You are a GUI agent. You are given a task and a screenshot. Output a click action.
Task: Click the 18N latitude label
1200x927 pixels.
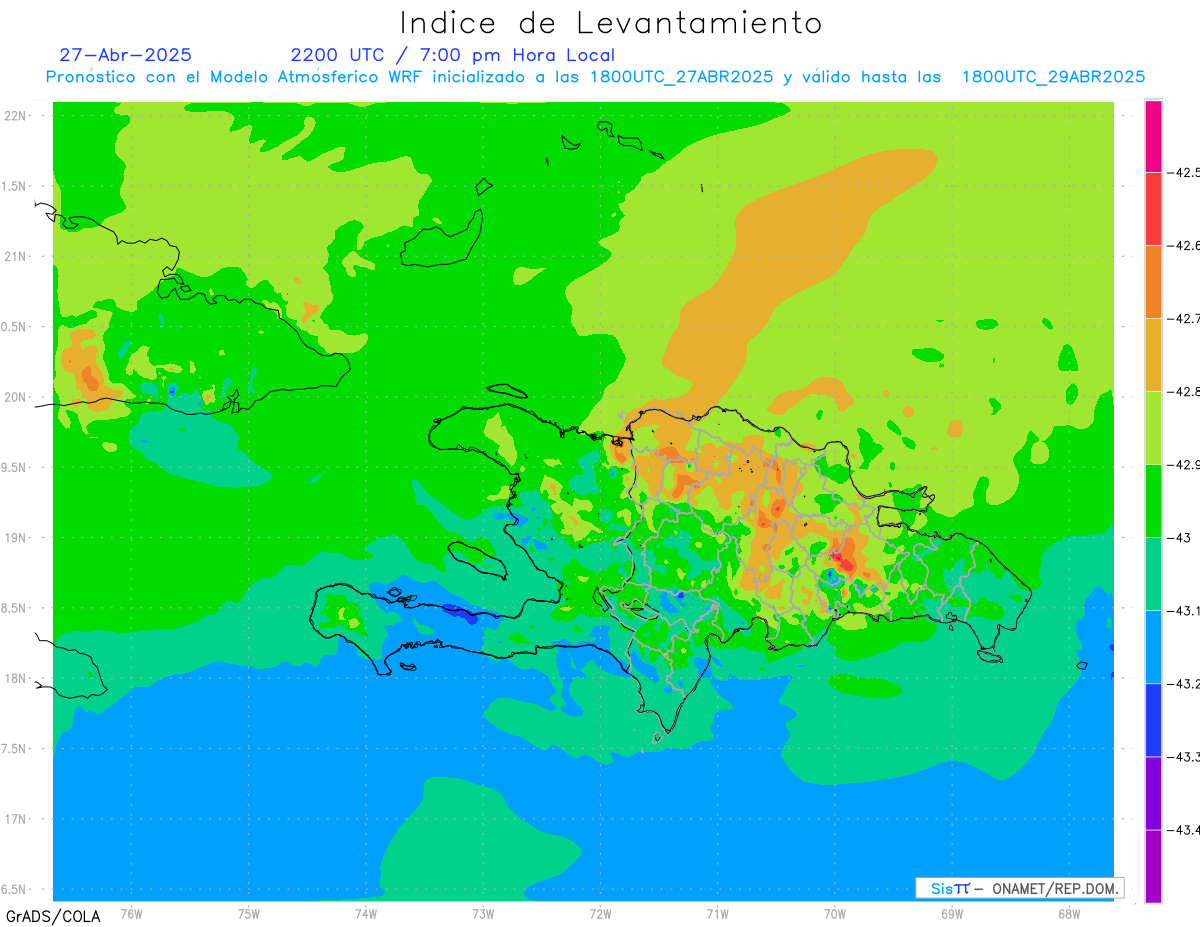(17, 678)
